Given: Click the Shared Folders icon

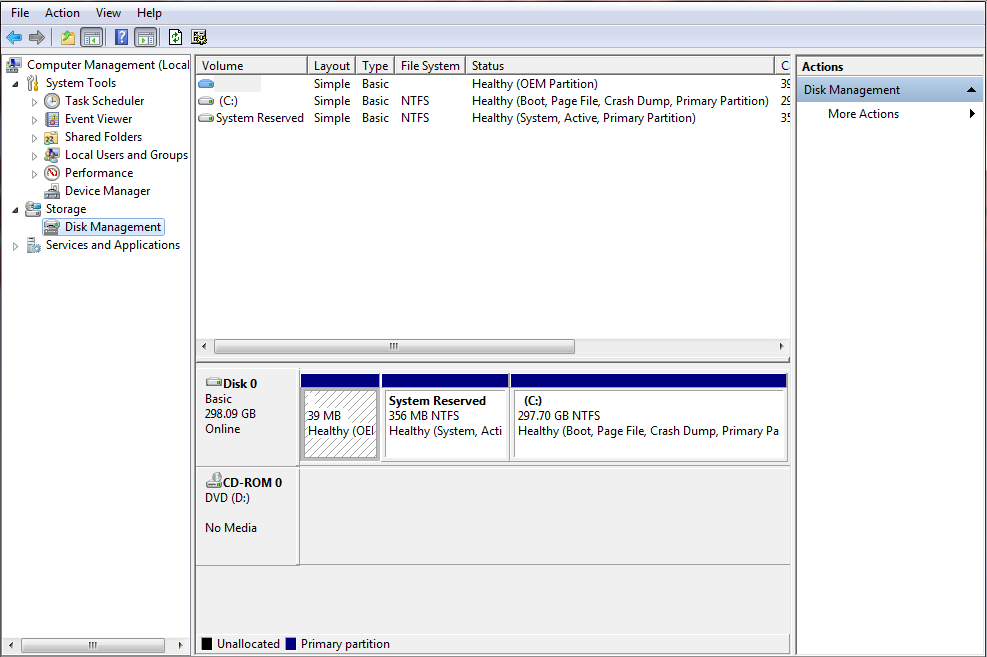Looking at the screenshot, I should (50, 136).
